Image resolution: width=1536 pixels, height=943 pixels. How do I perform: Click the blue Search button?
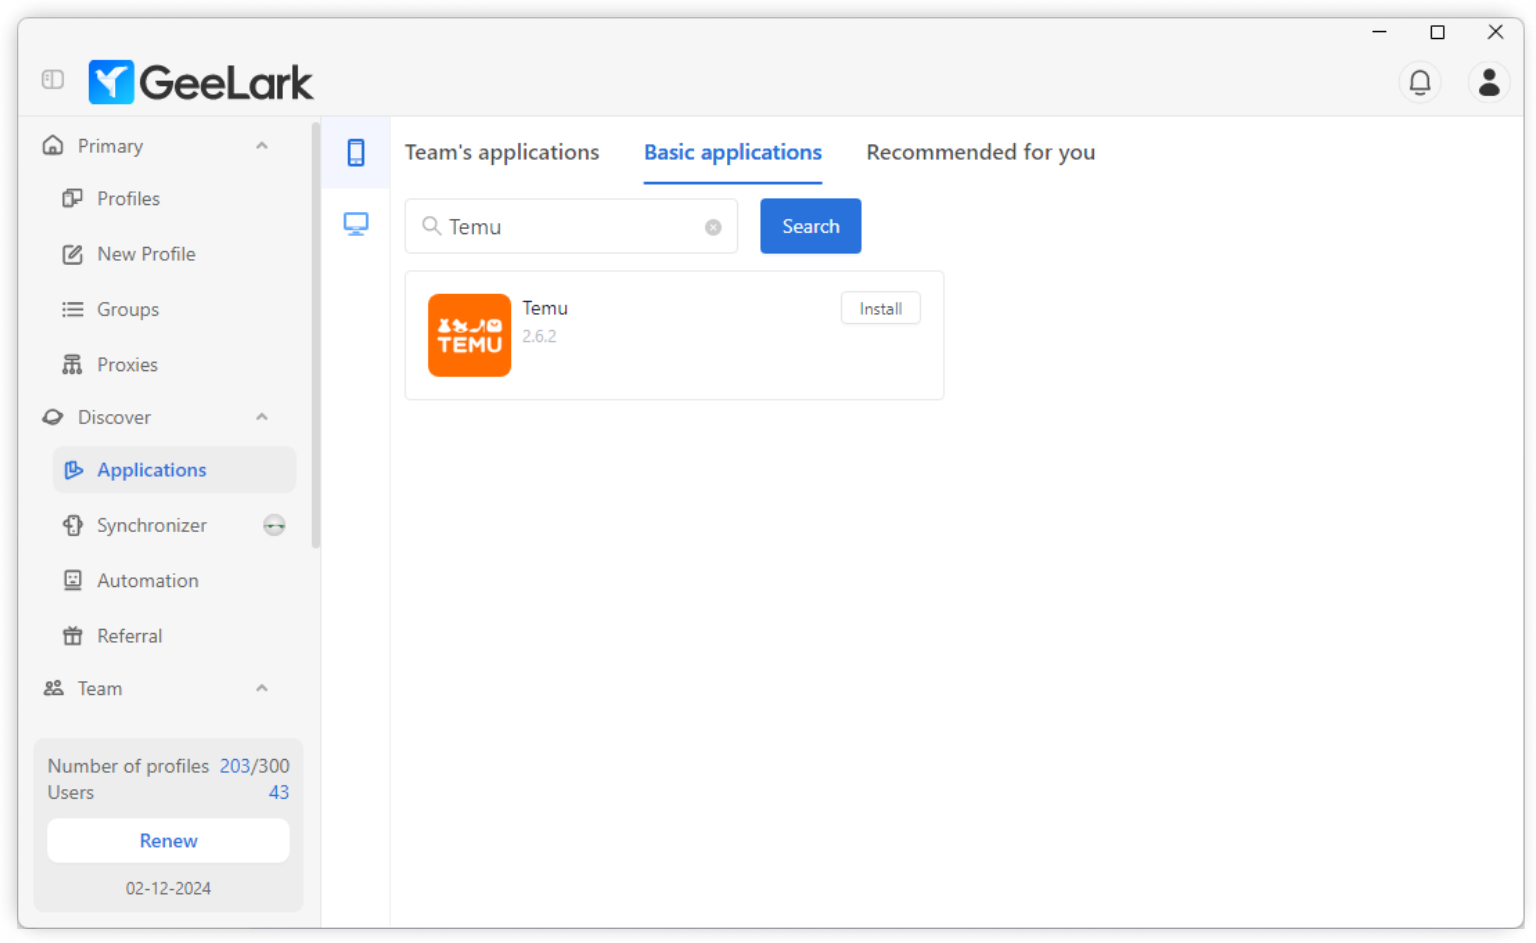click(x=810, y=226)
